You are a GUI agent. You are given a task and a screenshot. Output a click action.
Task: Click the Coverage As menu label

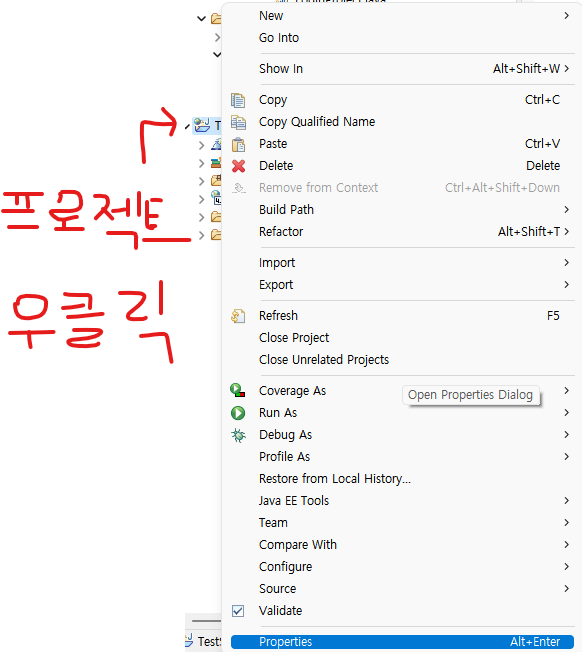292,391
